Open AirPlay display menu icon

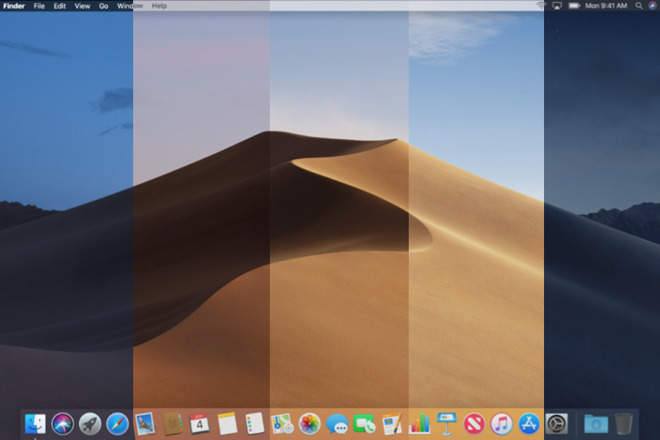point(557,5)
